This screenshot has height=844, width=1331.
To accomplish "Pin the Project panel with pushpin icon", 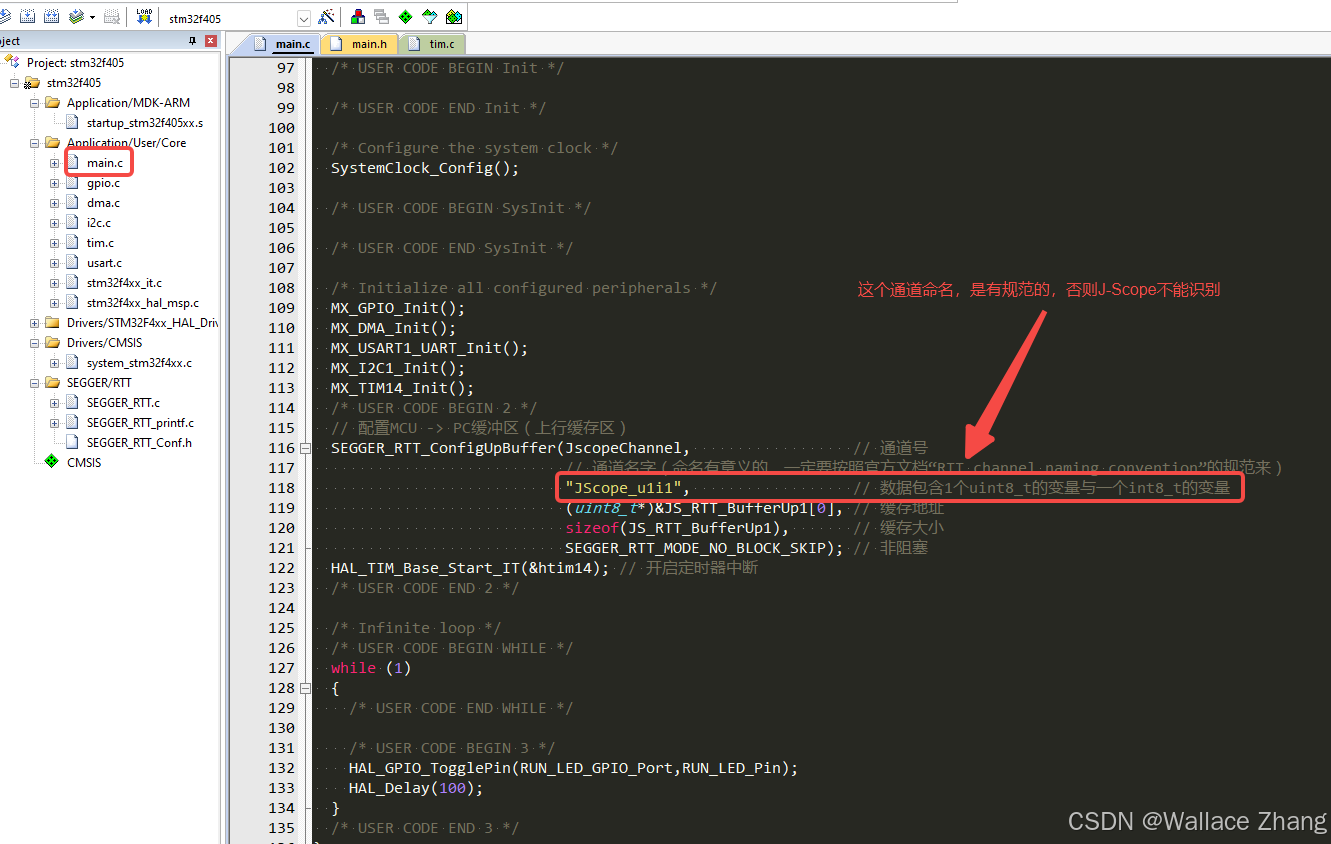I will [x=193, y=41].
